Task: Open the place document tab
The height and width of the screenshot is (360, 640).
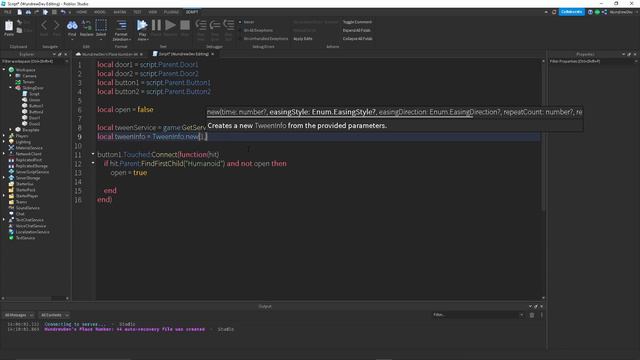Action: (x=109, y=54)
